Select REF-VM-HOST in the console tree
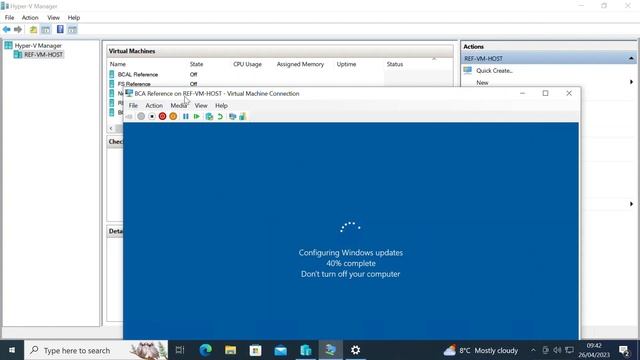 pyautogui.click(x=43, y=55)
